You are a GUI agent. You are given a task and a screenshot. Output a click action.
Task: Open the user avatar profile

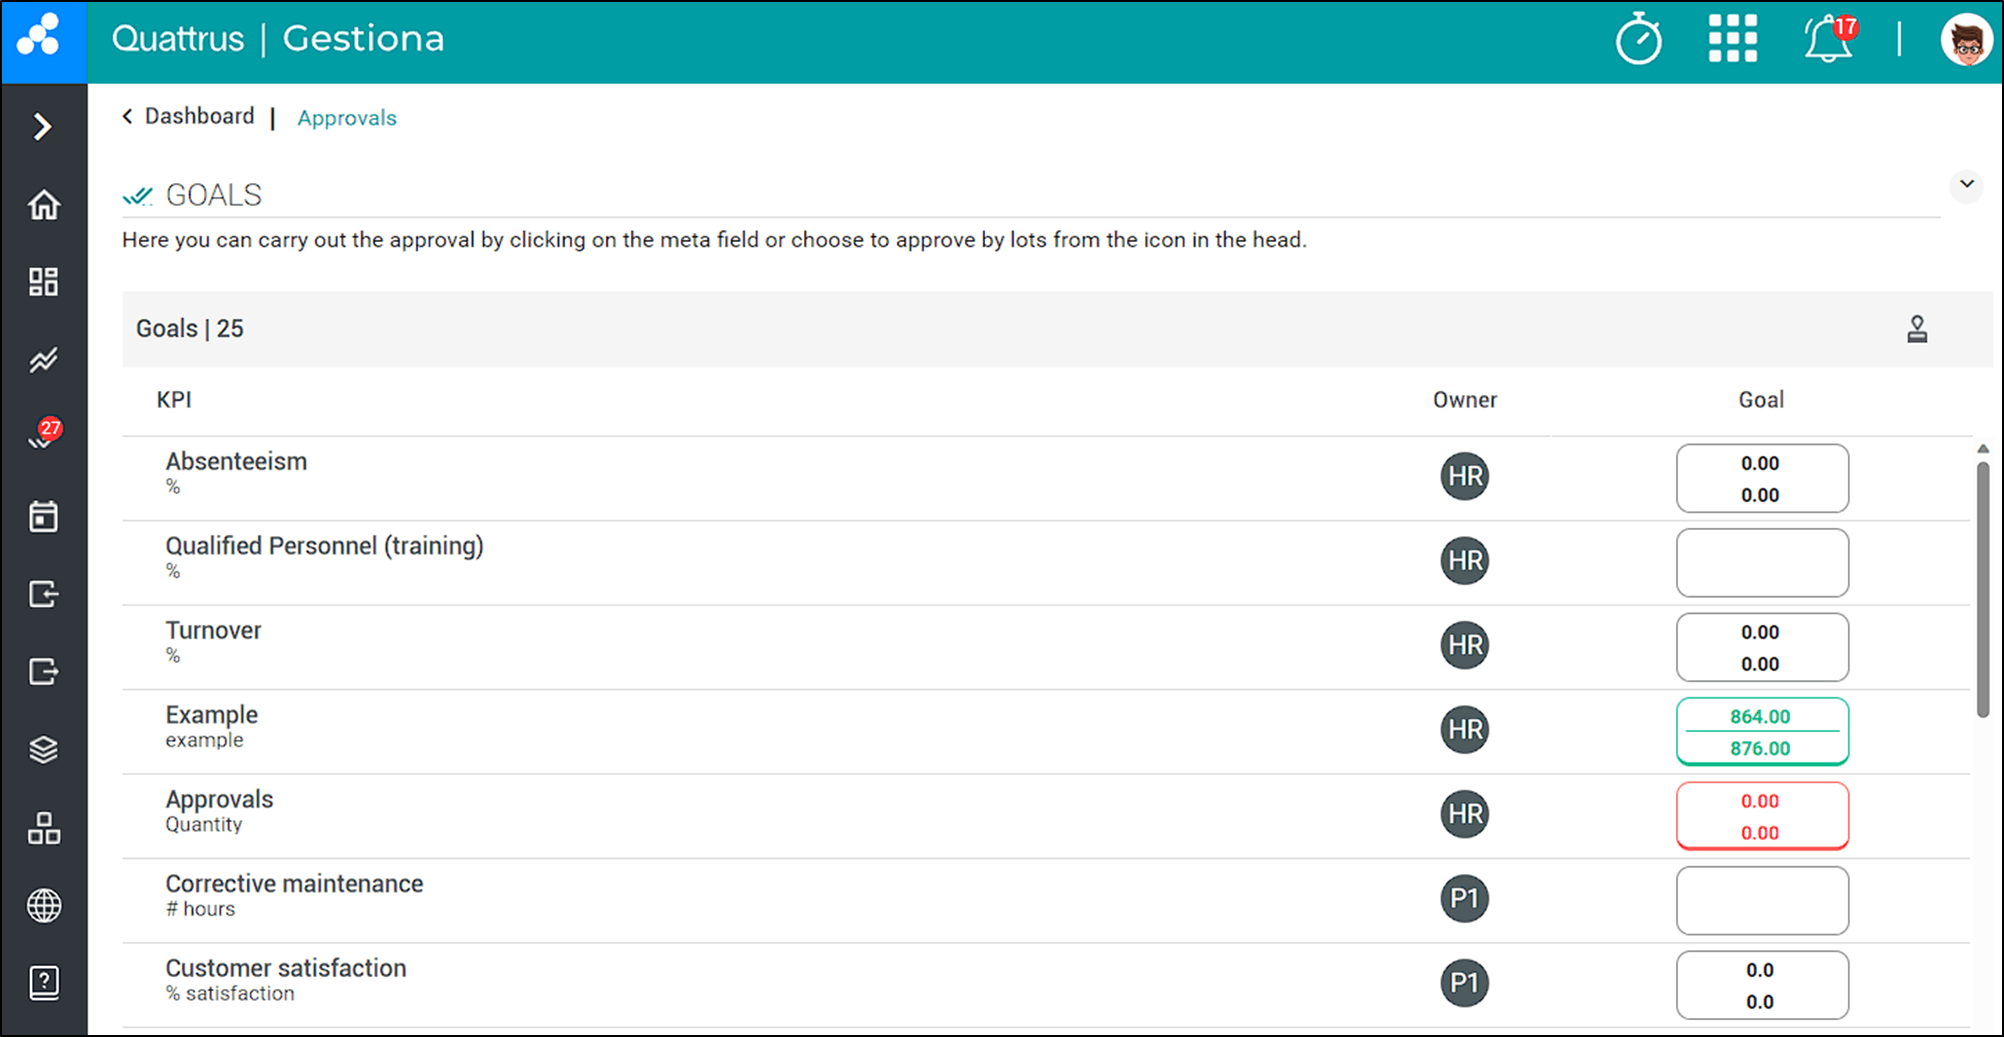(x=1966, y=41)
